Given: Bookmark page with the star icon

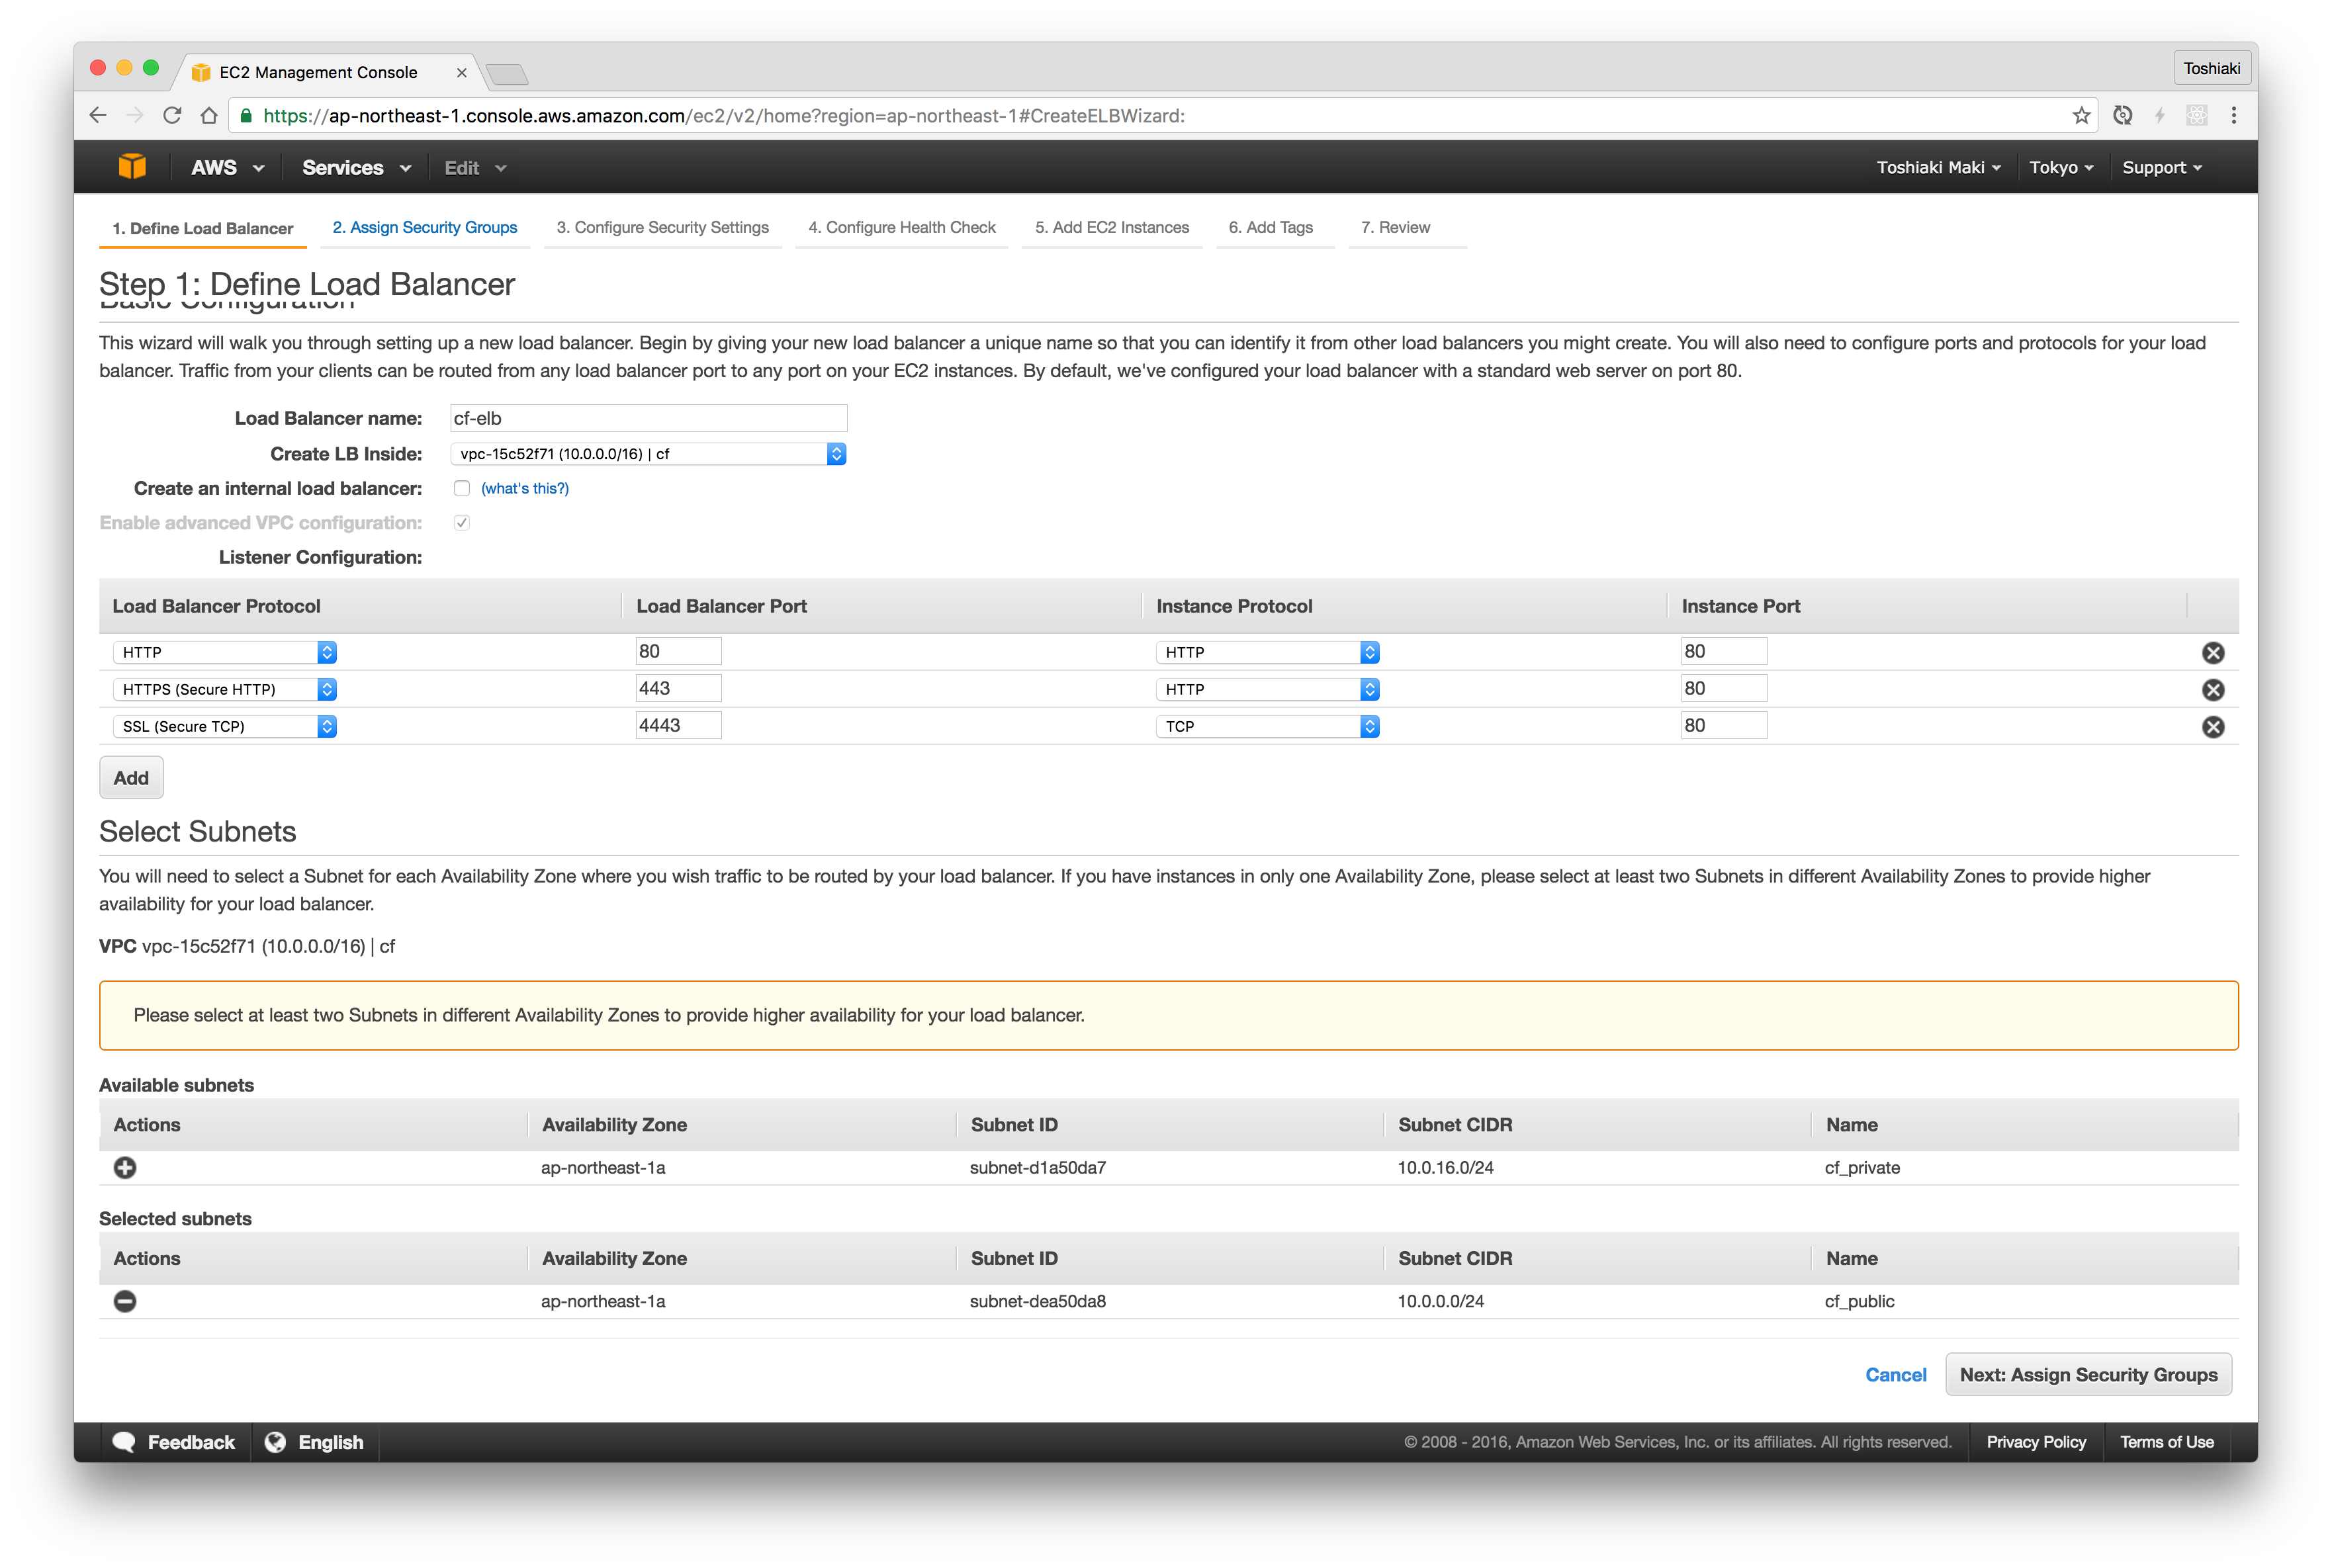Looking at the screenshot, I should click(2081, 115).
